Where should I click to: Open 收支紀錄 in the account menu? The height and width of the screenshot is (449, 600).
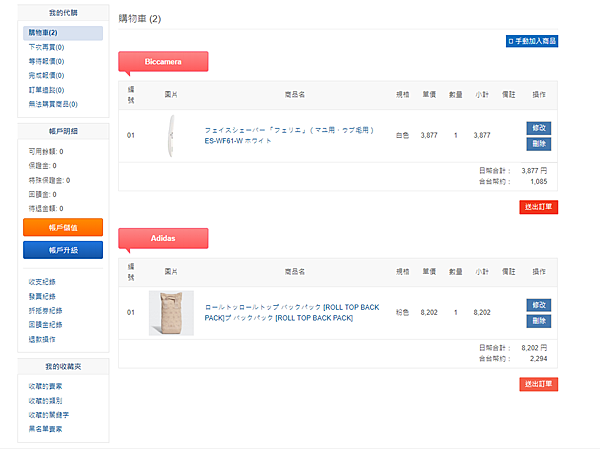pyautogui.click(x=45, y=282)
